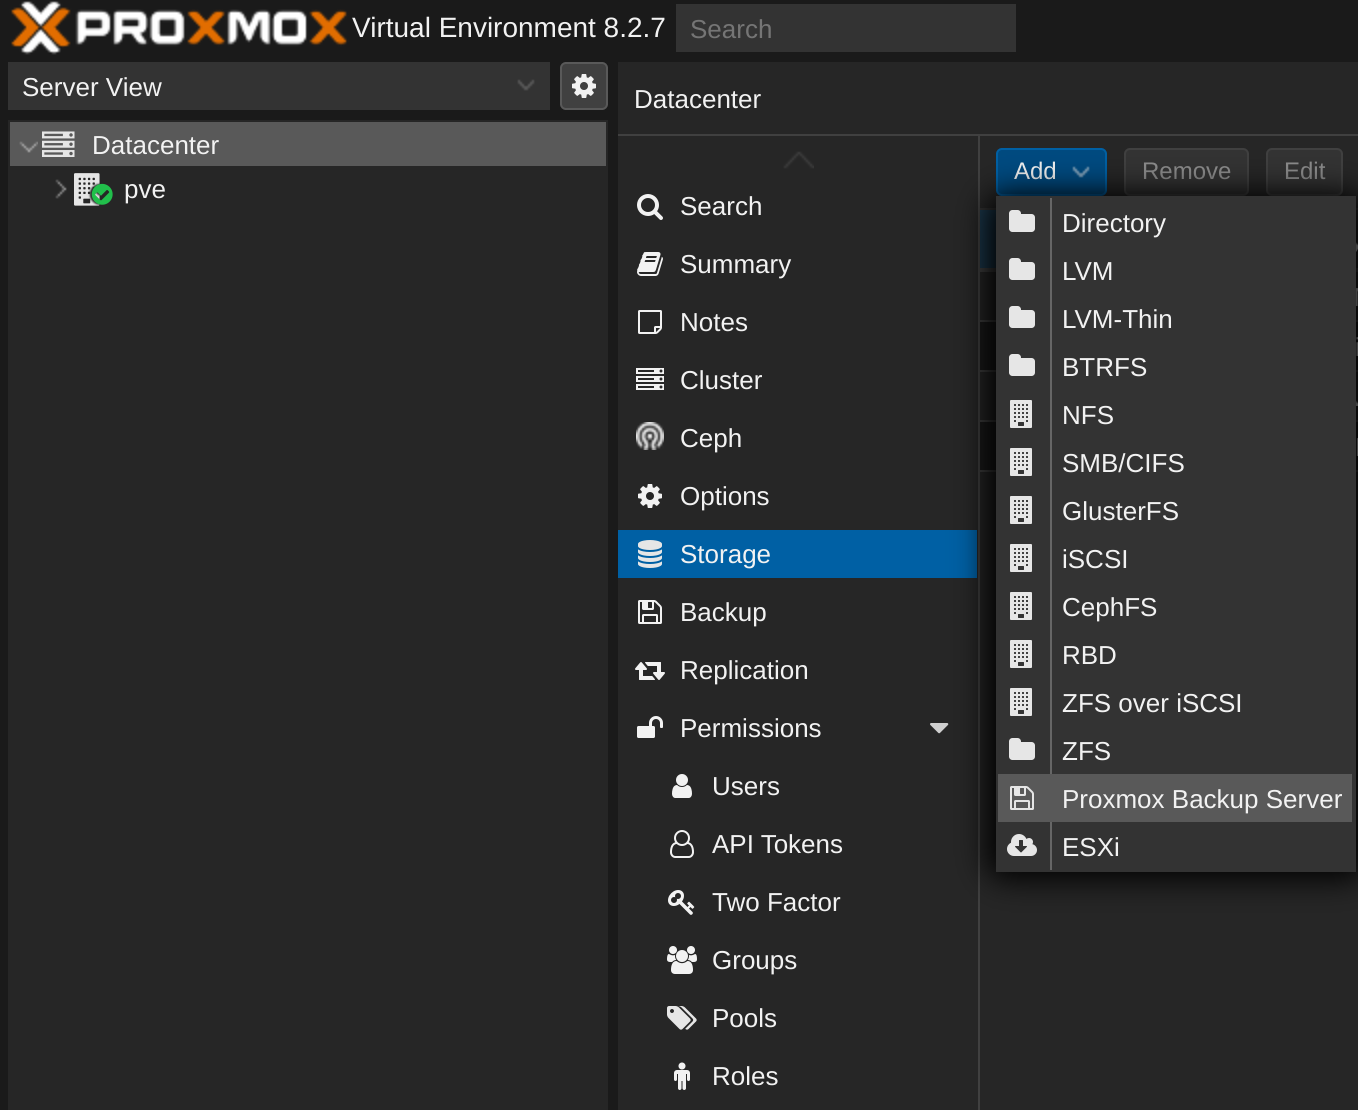Open the Notes panel
This screenshot has width=1358, height=1110.
coord(797,322)
